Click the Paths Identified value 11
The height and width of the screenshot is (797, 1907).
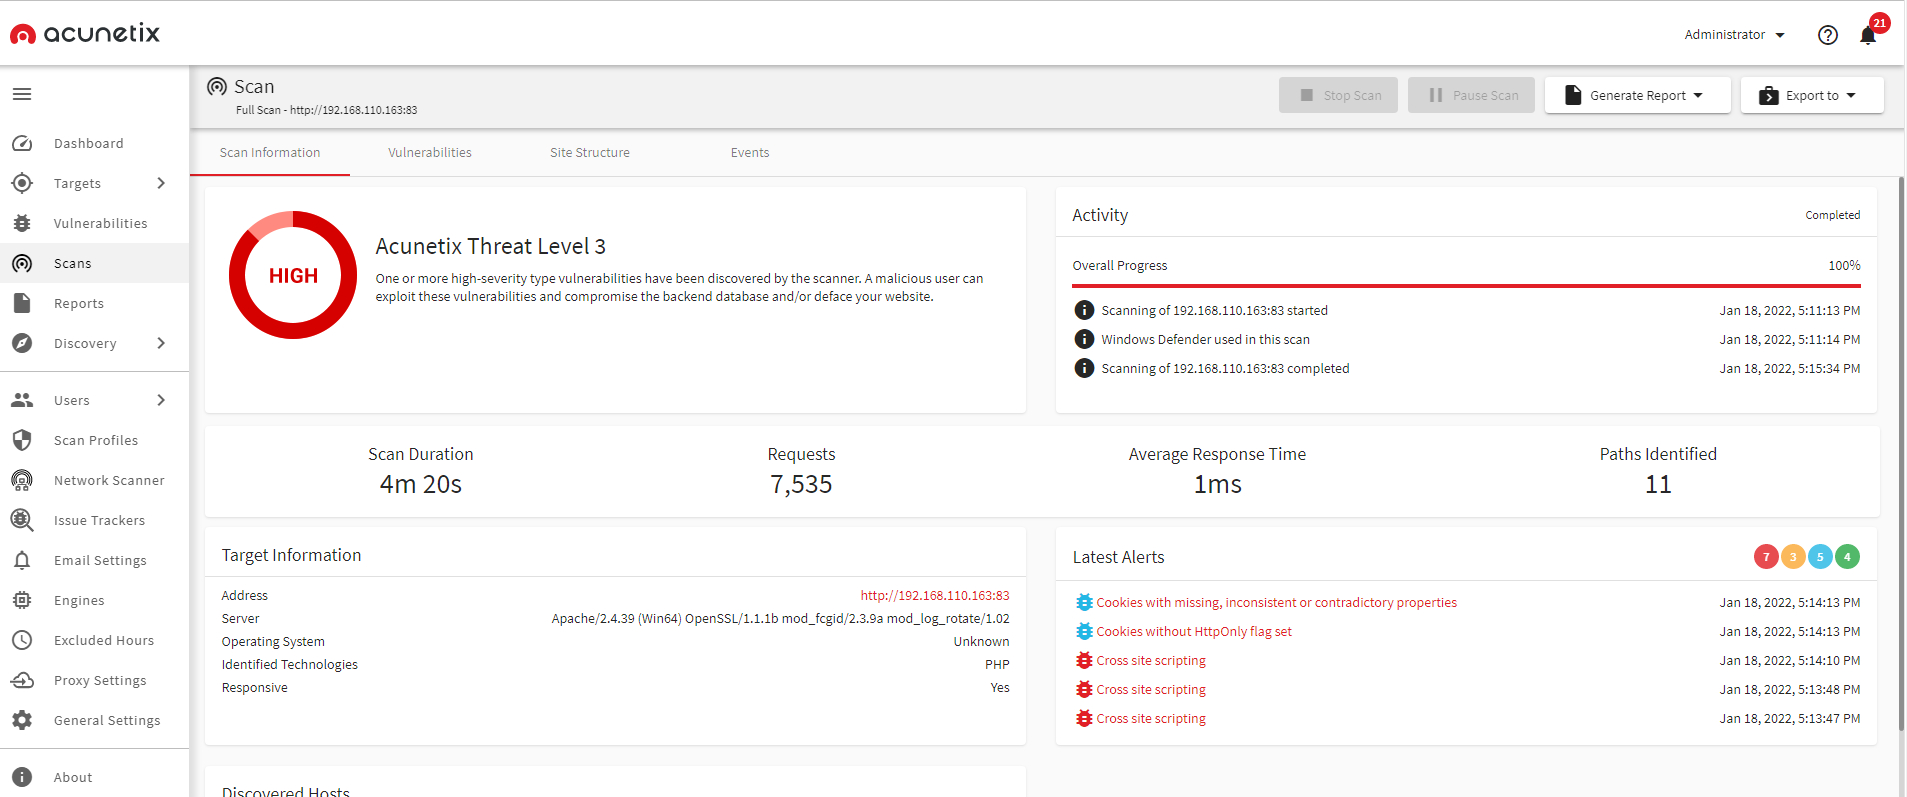[1658, 484]
